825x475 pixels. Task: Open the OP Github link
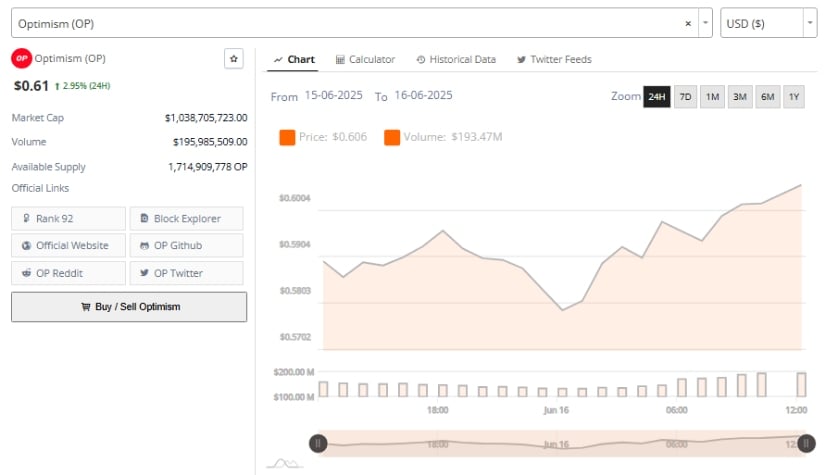186,246
